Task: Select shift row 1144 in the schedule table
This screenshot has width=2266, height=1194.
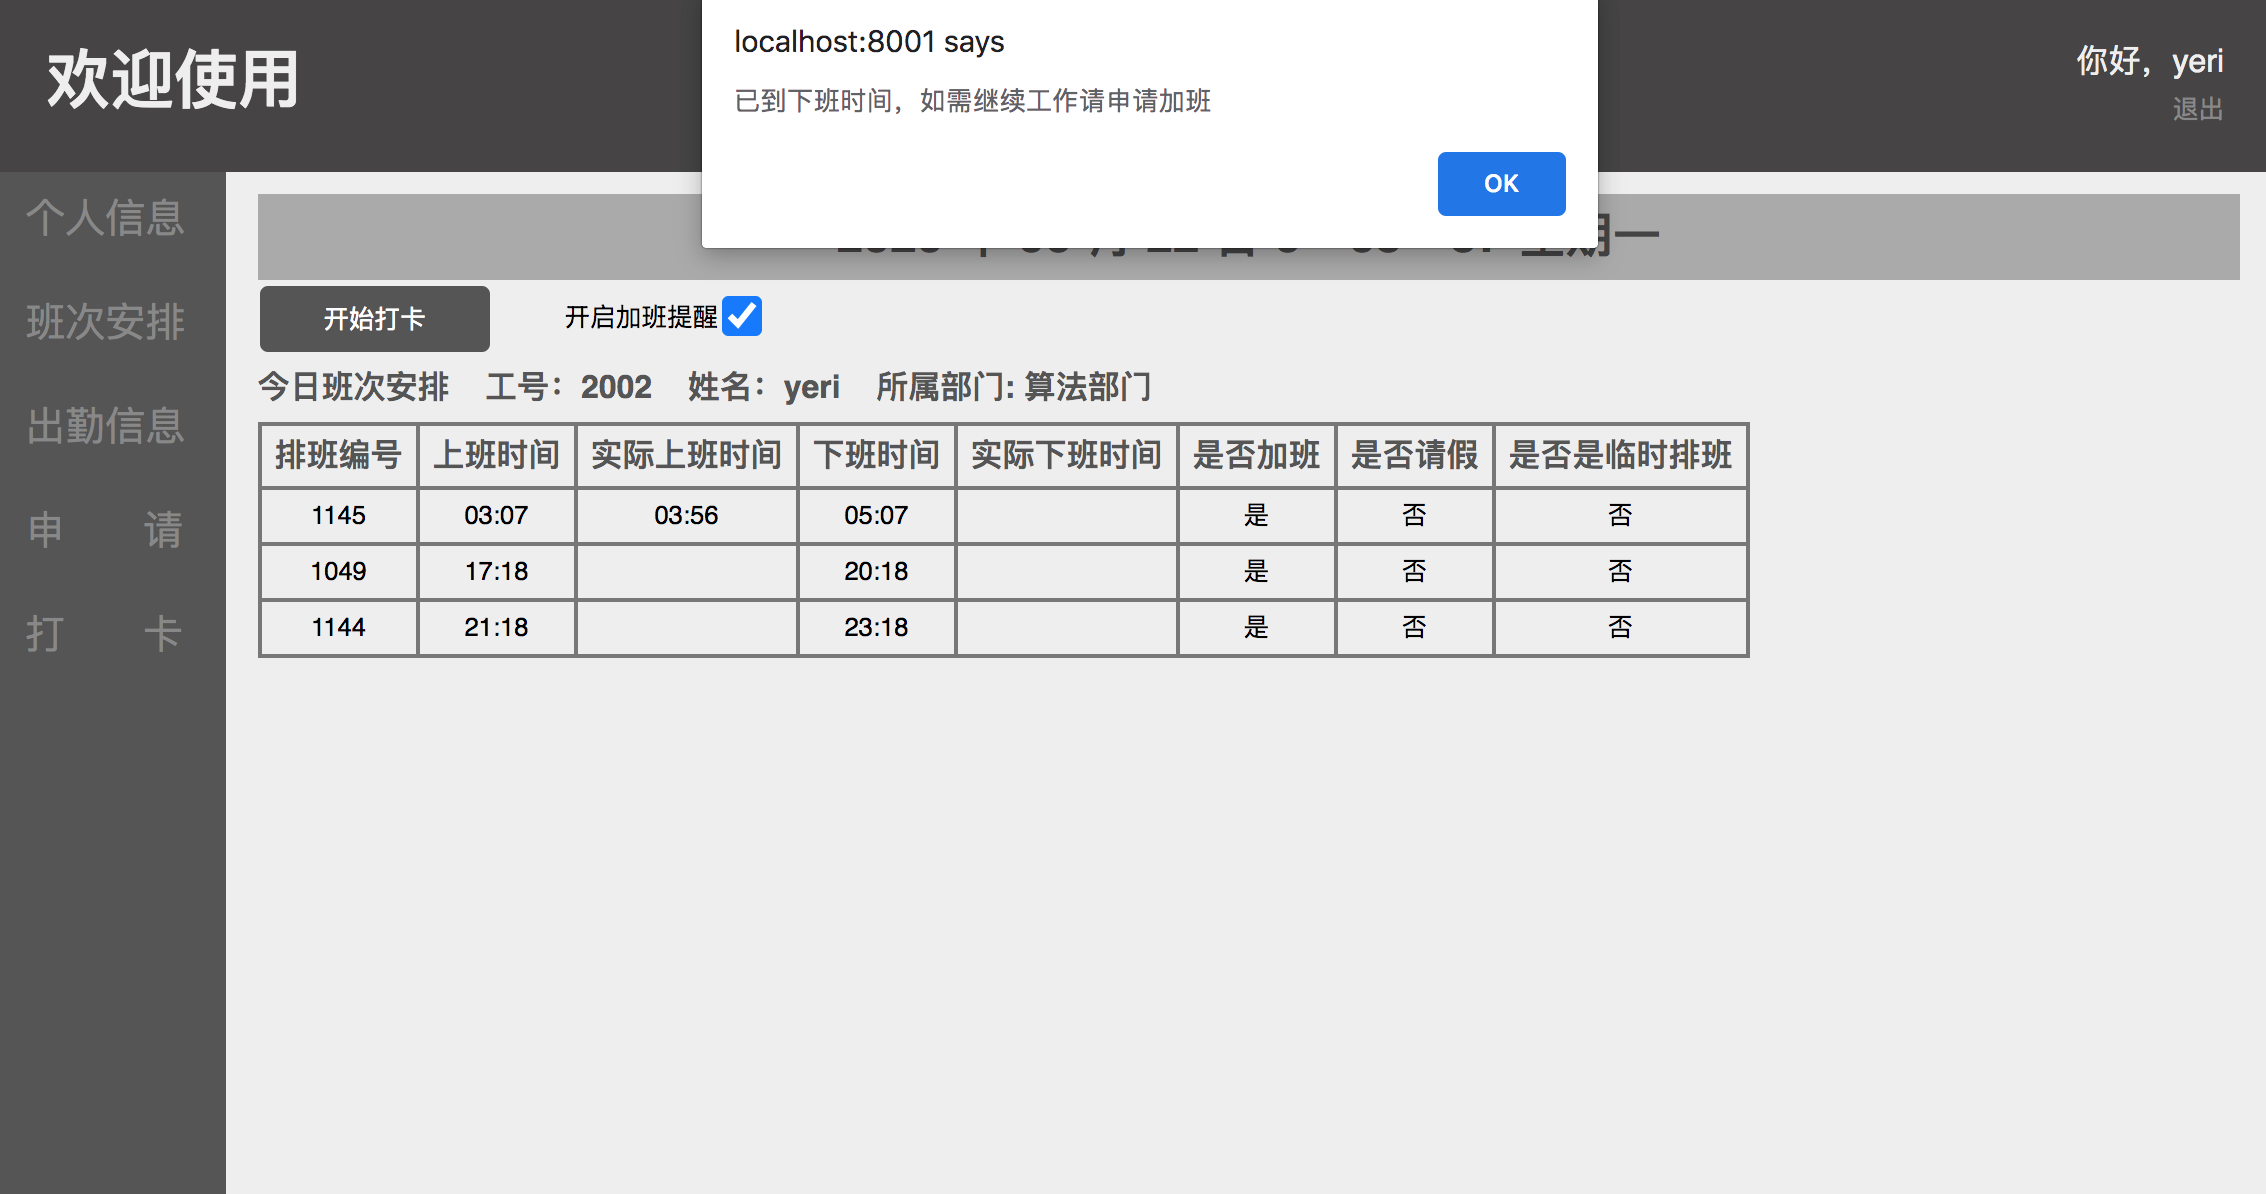Action: click(338, 627)
